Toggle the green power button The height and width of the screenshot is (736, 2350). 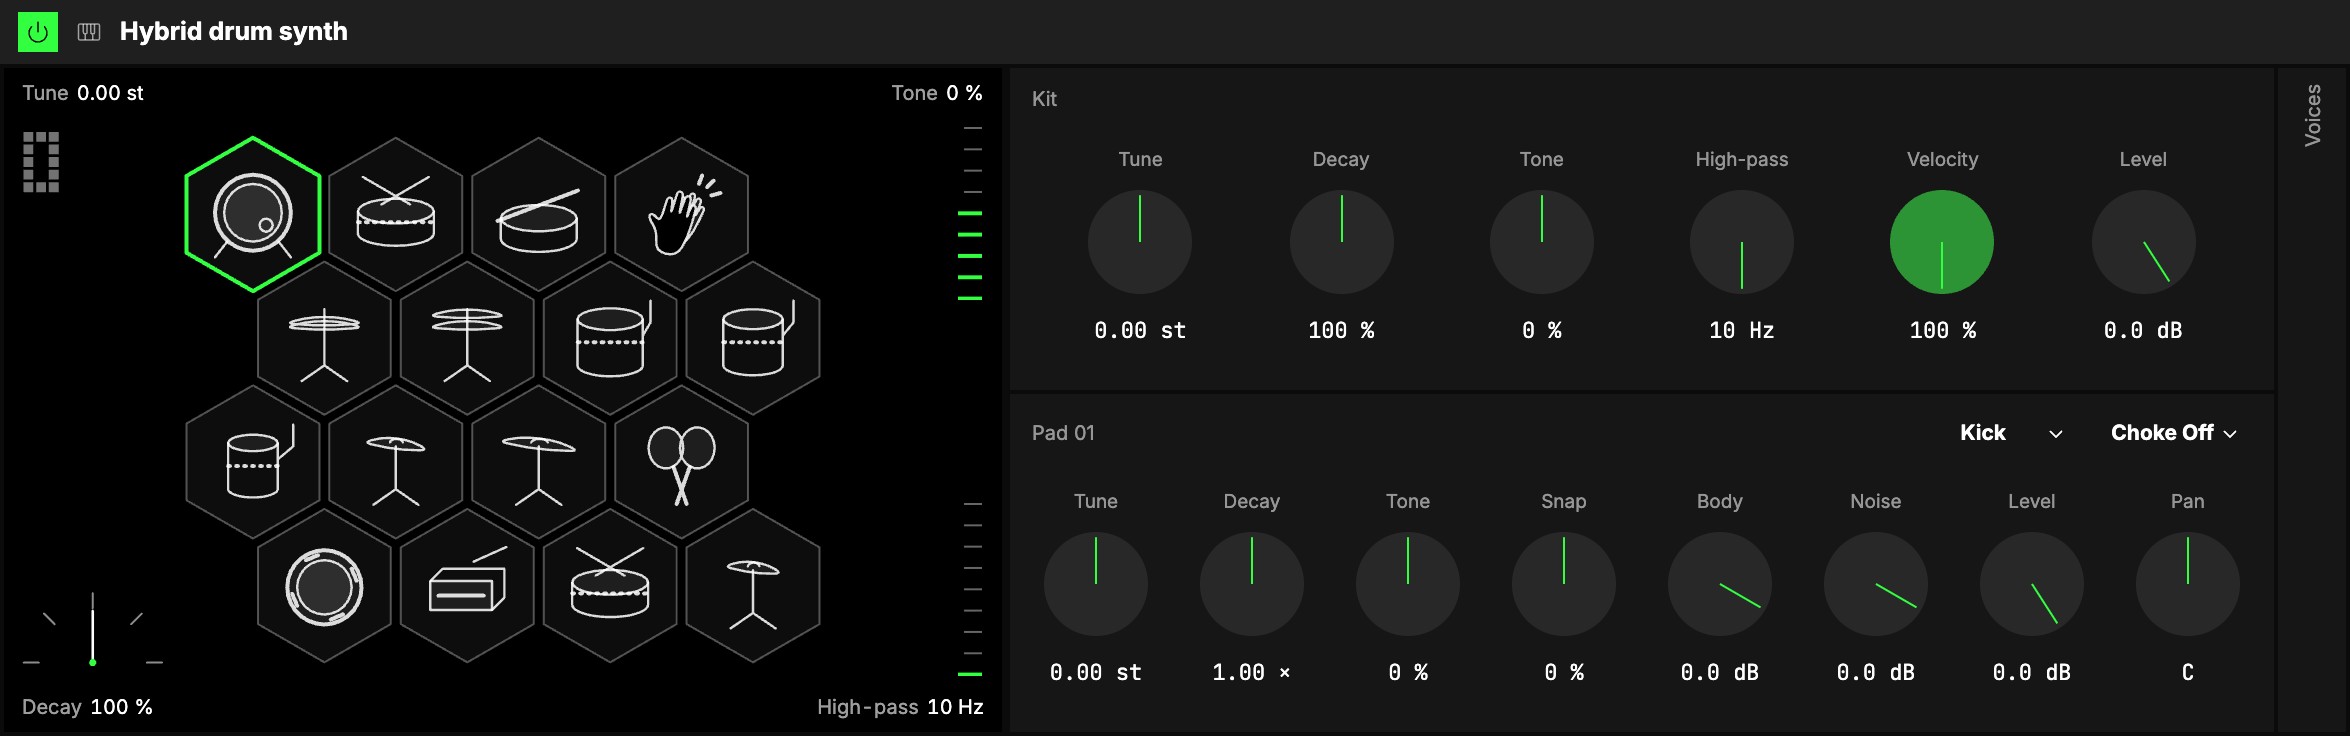(38, 32)
